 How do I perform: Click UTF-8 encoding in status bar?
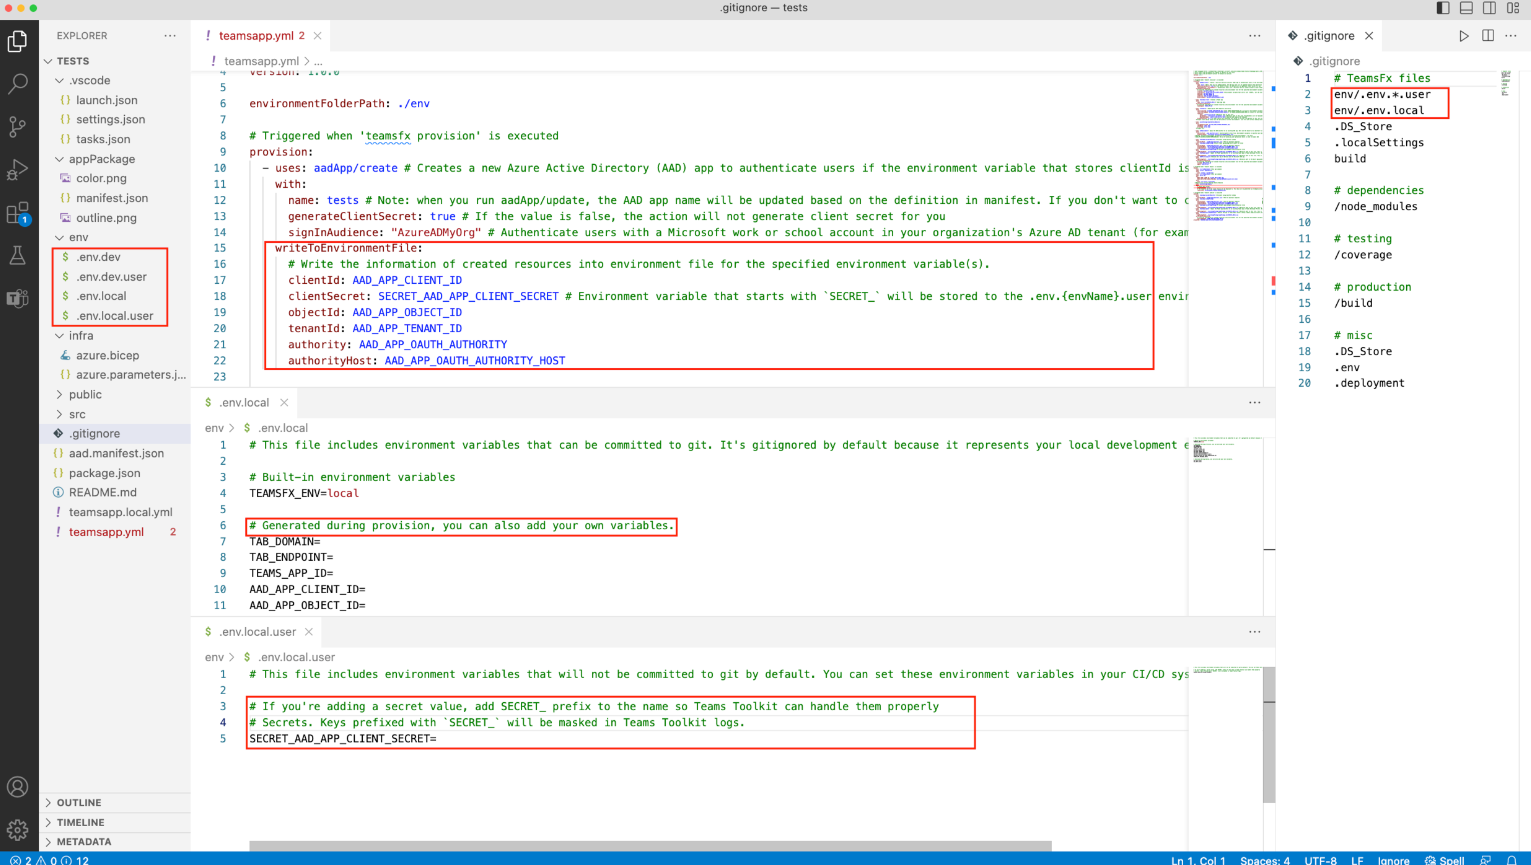click(1320, 859)
